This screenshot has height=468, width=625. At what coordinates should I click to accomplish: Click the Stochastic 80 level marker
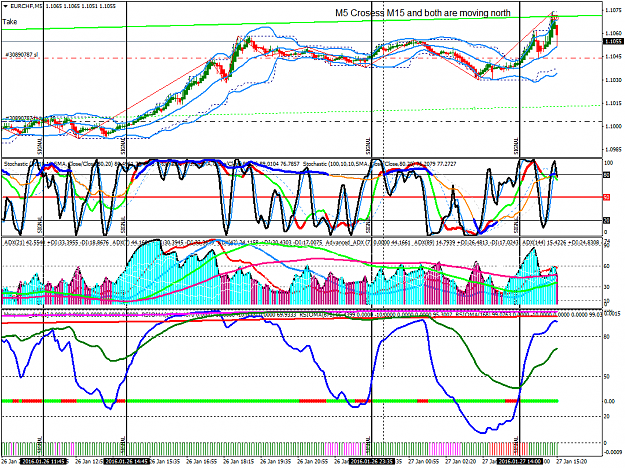(x=607, y=175)
